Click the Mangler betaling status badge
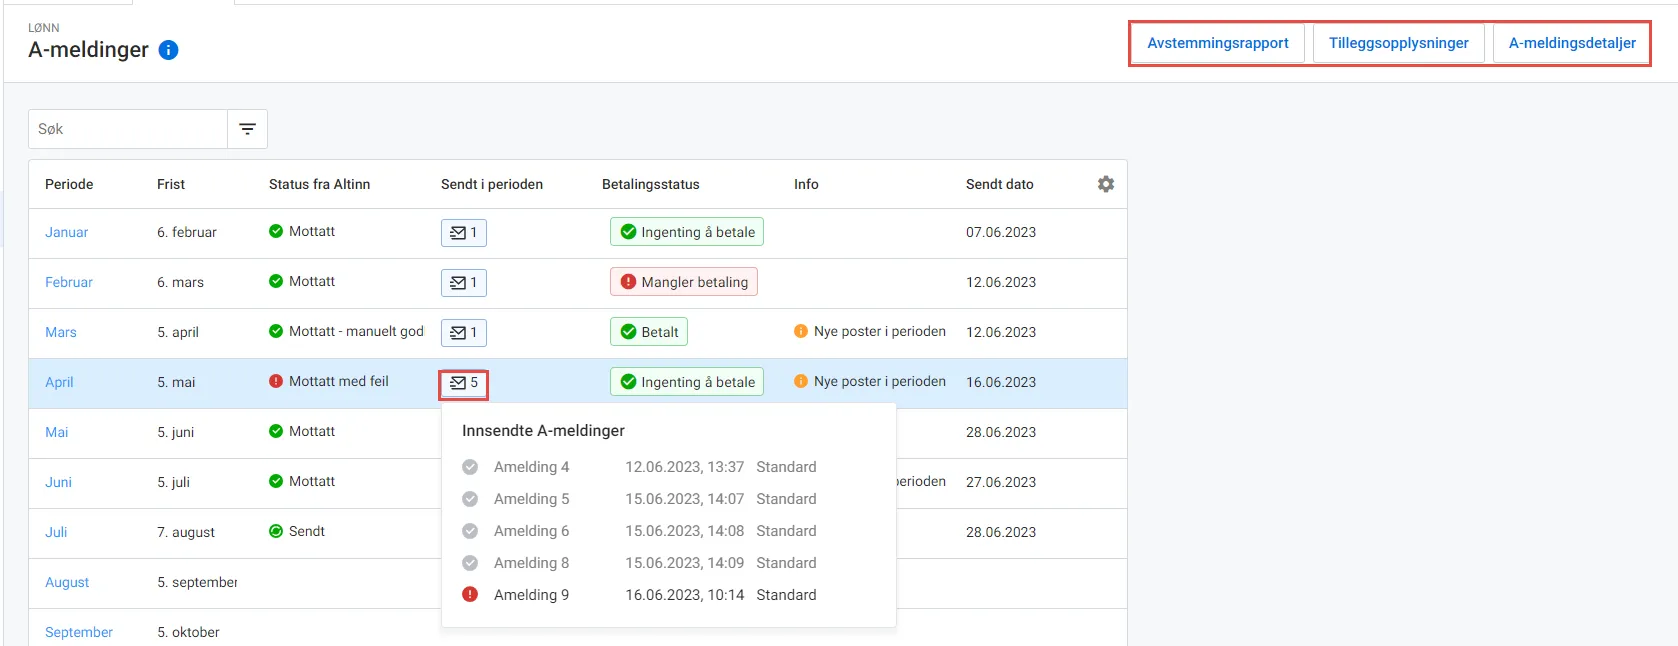The height and width of the screenshot is (646, 1678). click(684, 282)
